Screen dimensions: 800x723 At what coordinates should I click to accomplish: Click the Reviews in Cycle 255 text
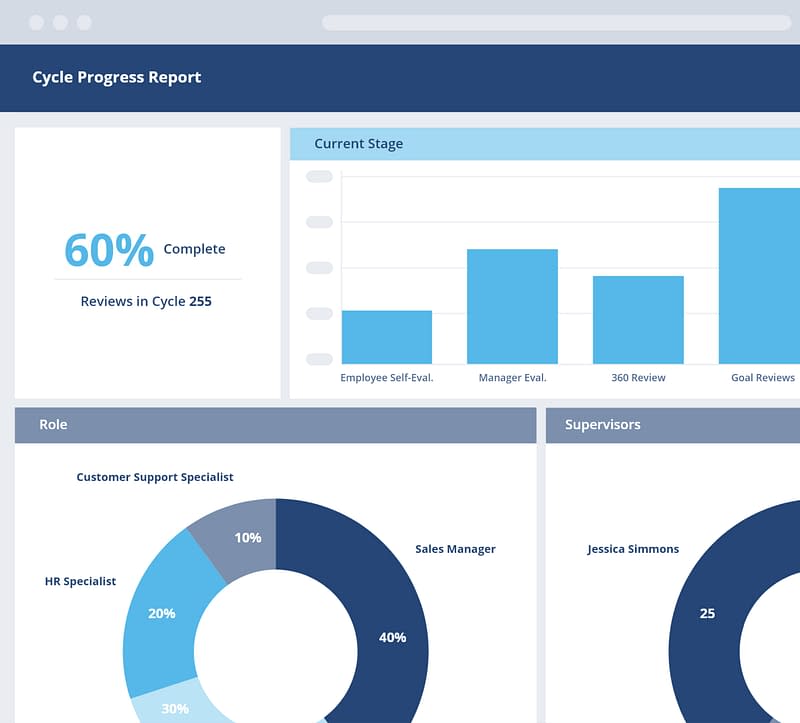pos(146,301)
